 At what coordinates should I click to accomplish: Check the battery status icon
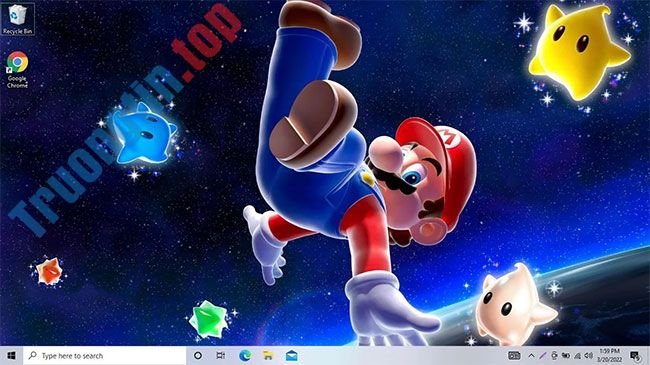pyautogui.click(x=566, y=355)
